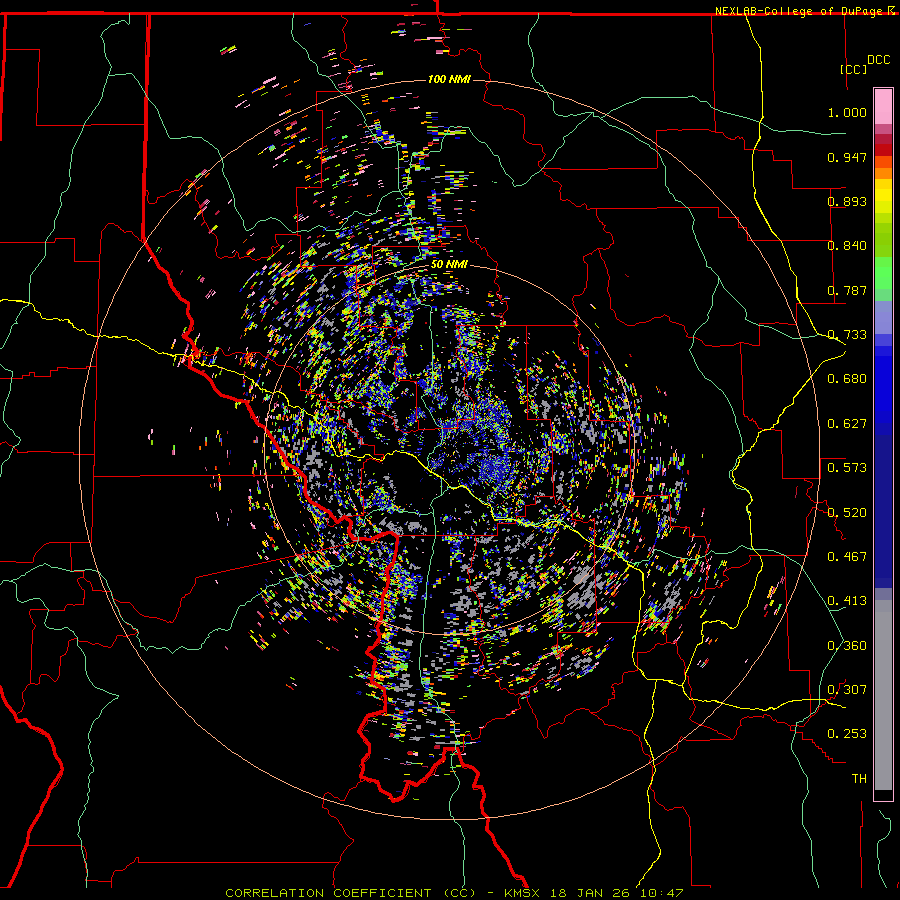Image resolution: width=900 pixels, height=900 pixels.
Task: Pick the gray band on the color scale
Action: (x=883, y=695)
